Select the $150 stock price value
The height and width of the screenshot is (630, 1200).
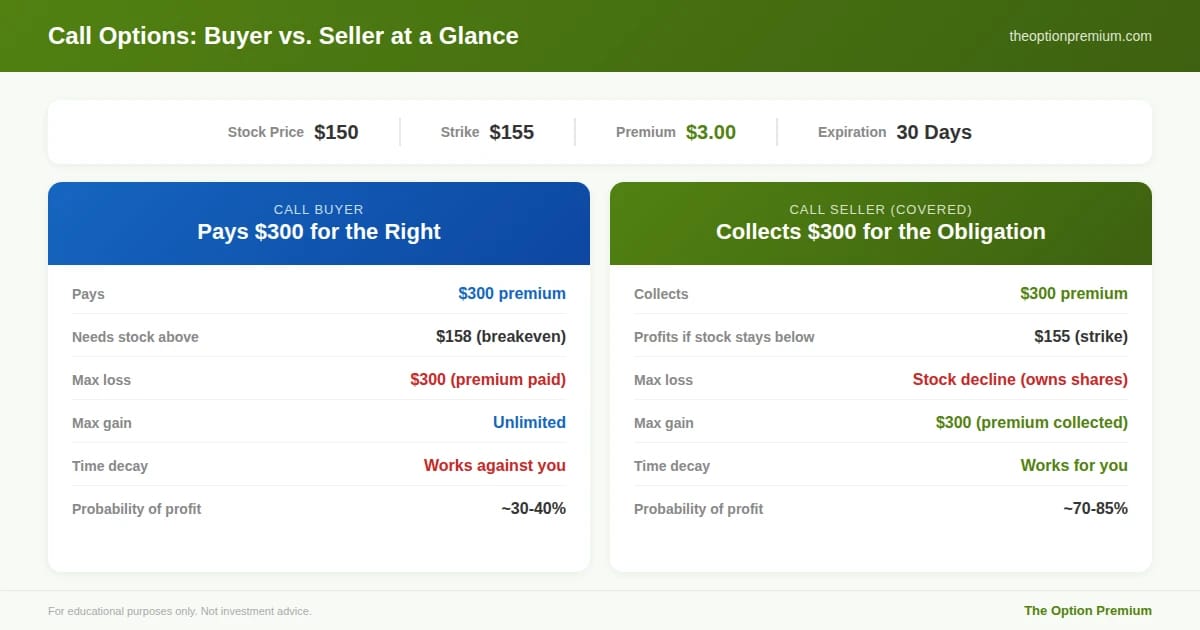coord(336,132)
